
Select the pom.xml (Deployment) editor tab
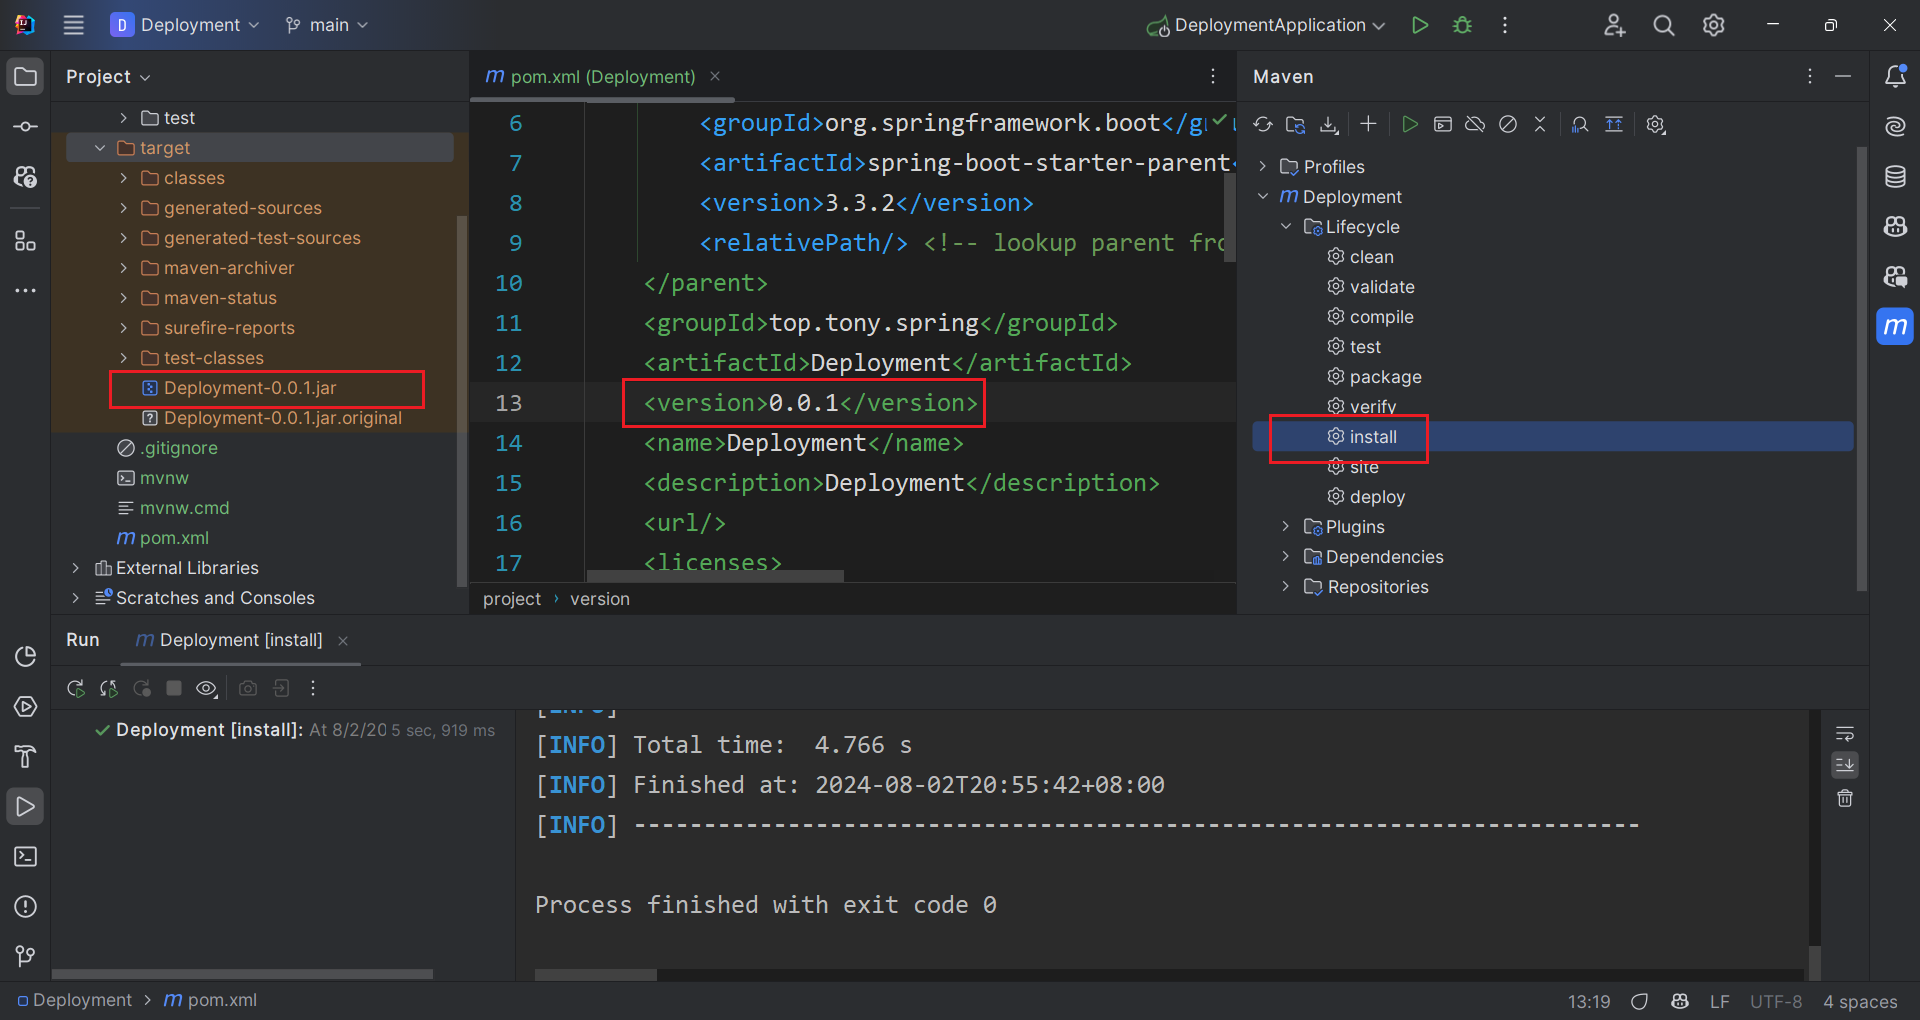[602, 77]
